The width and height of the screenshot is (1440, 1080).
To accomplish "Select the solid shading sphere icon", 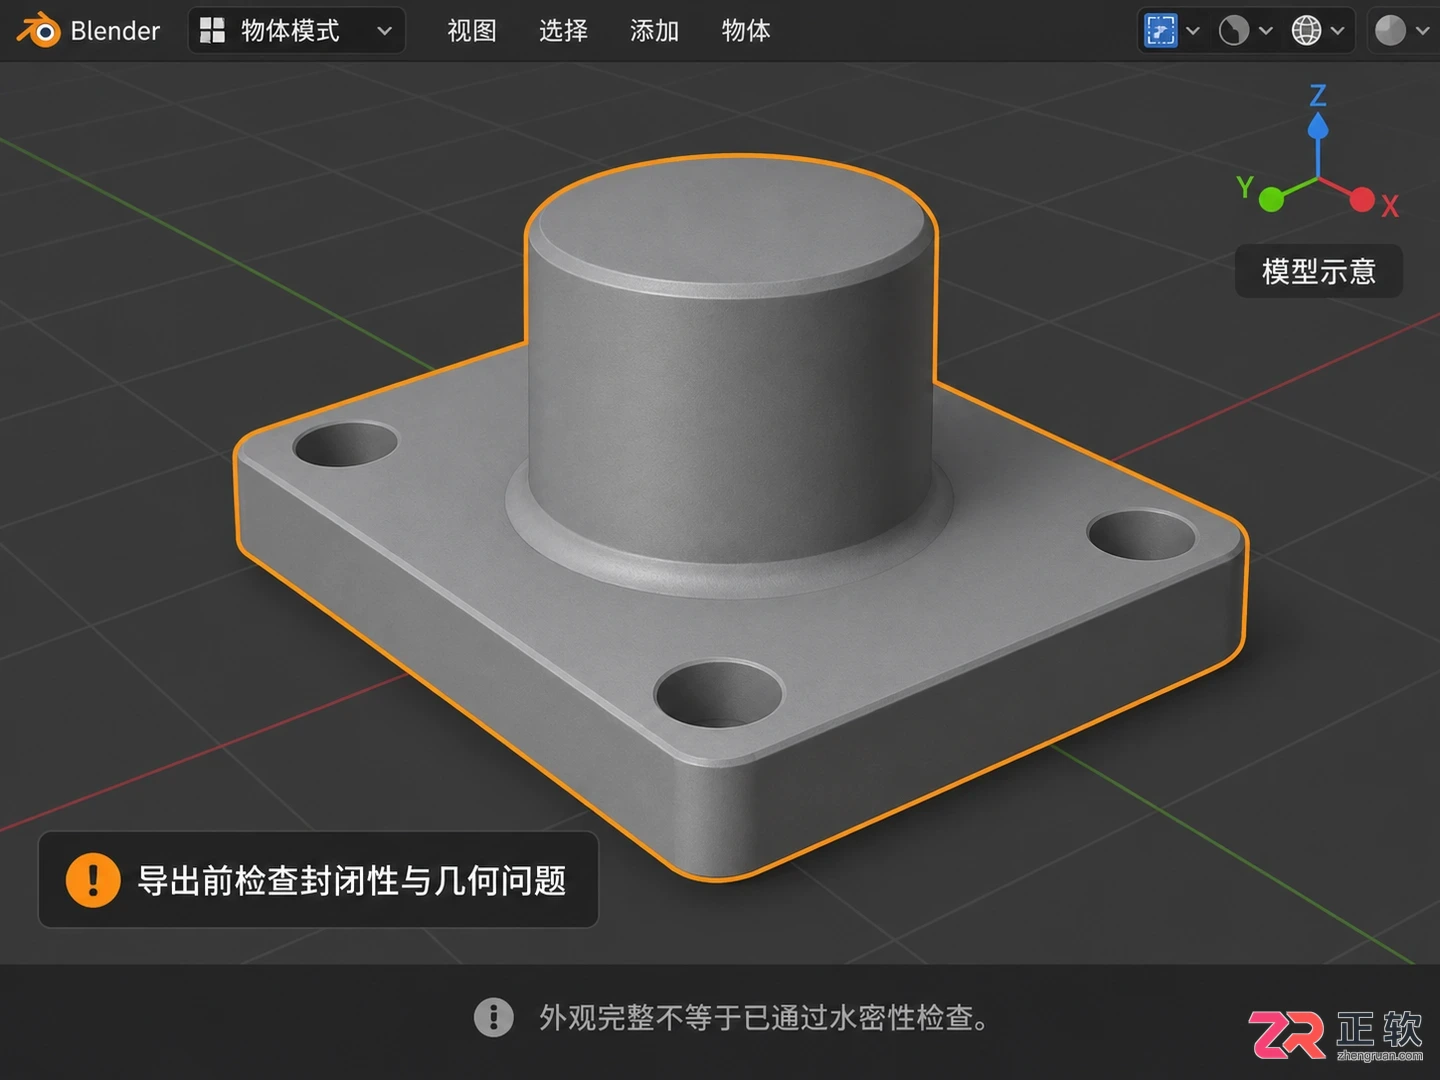I will click(1390, 31).
